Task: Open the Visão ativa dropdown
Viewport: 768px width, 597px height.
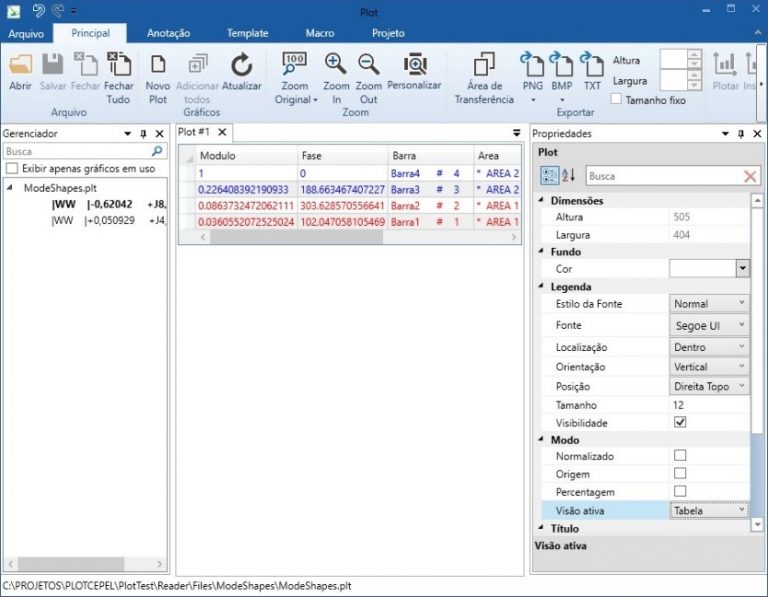Action: [x=708, y=511]
